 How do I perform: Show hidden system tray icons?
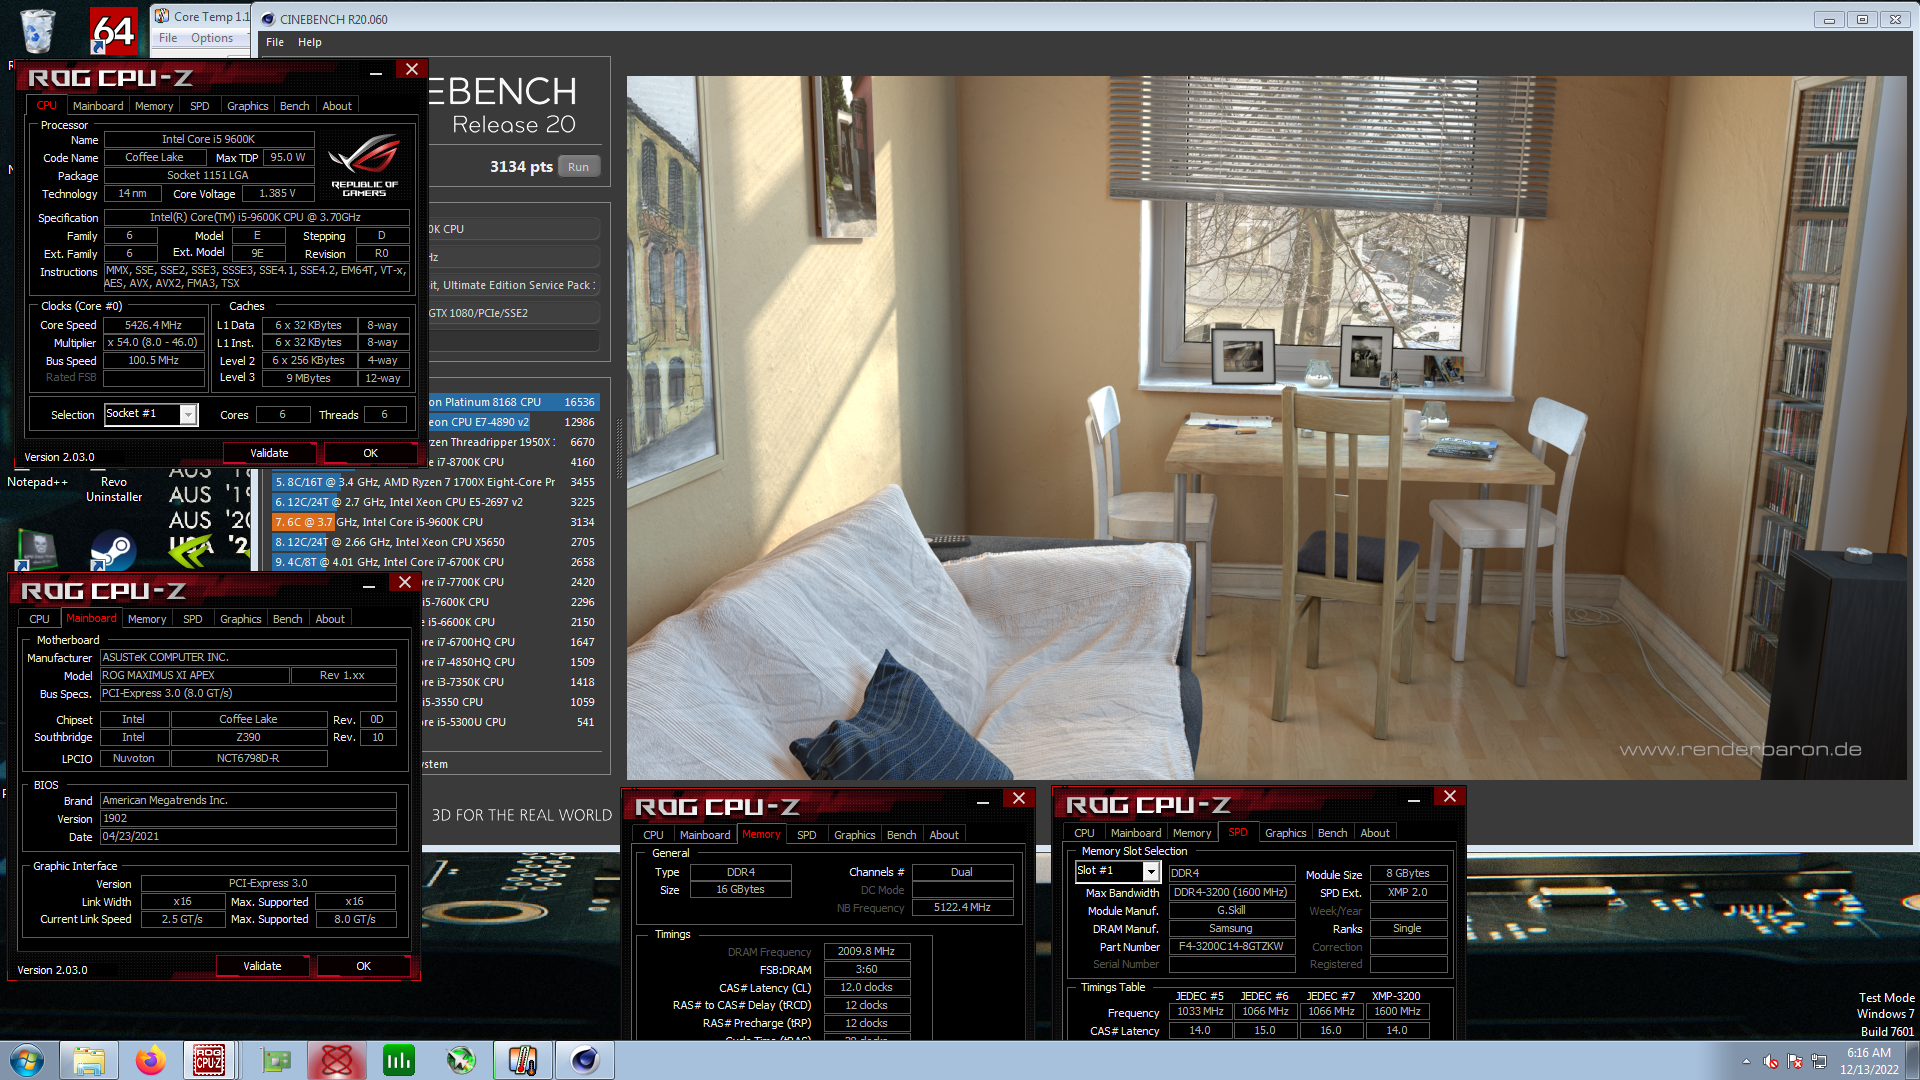(x=1746, y=1061)
